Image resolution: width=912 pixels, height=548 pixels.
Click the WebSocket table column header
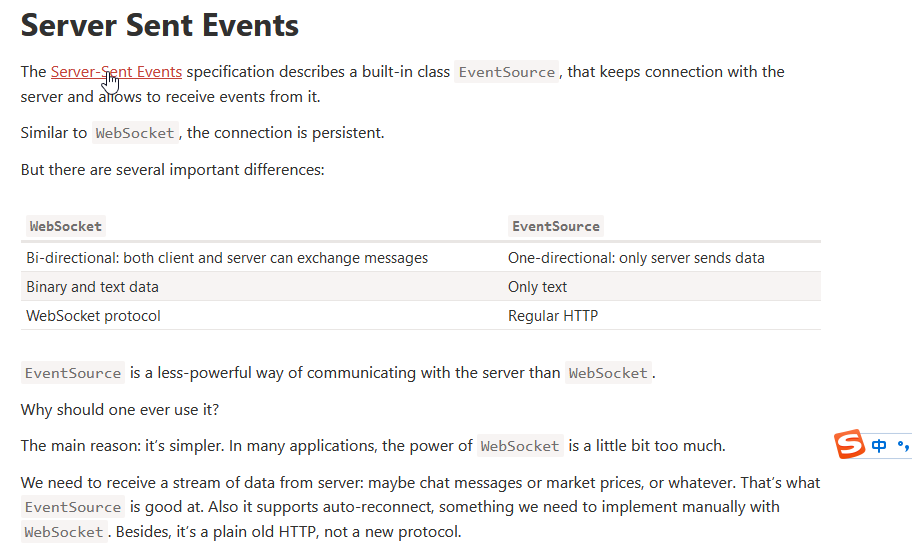tap(66, 226)
